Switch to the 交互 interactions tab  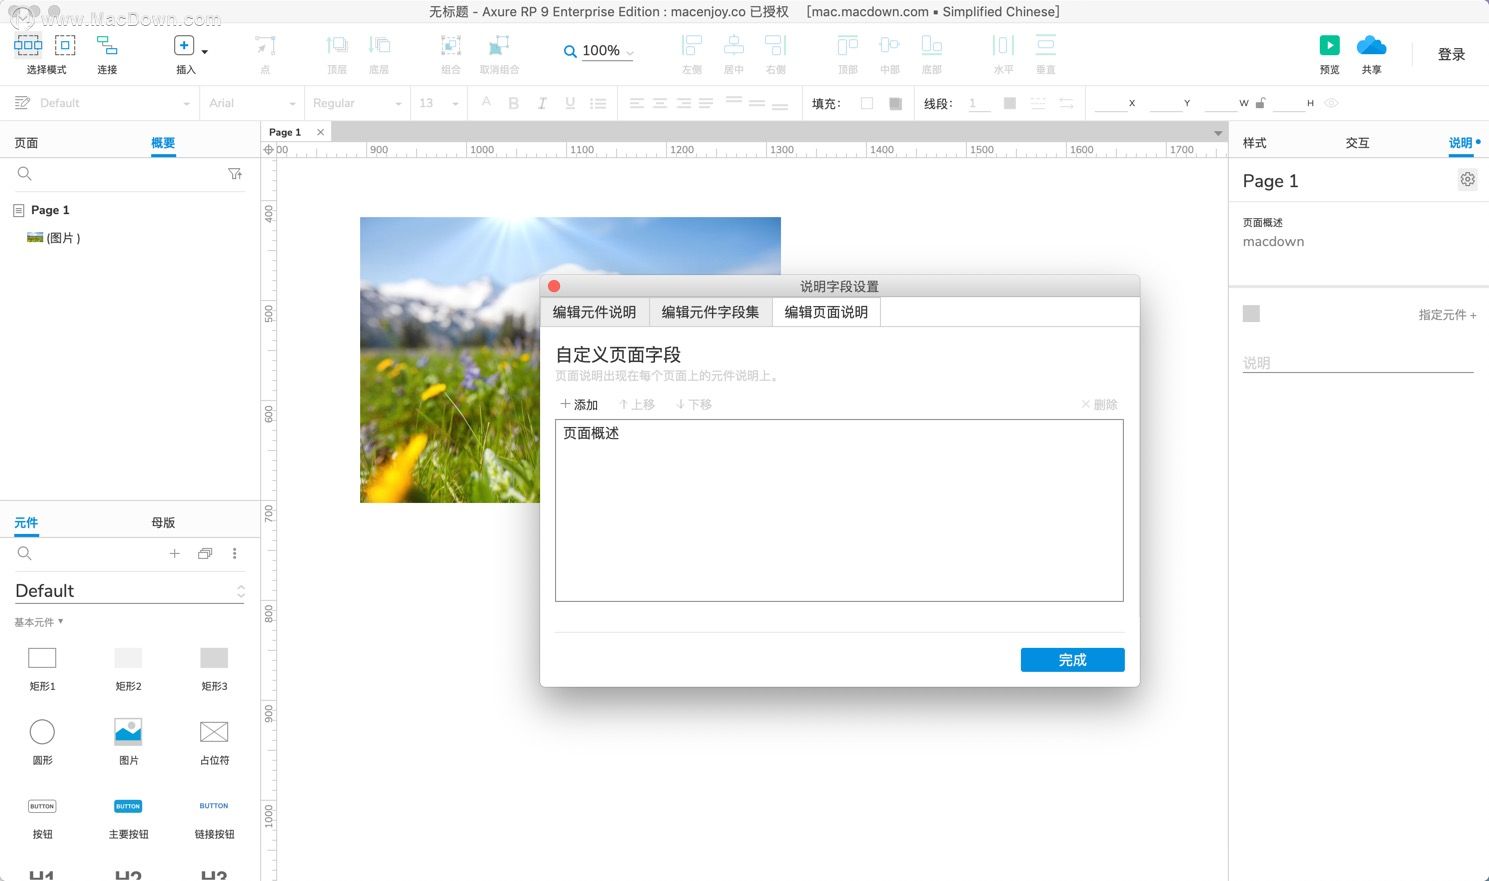tap(1357, 143)
